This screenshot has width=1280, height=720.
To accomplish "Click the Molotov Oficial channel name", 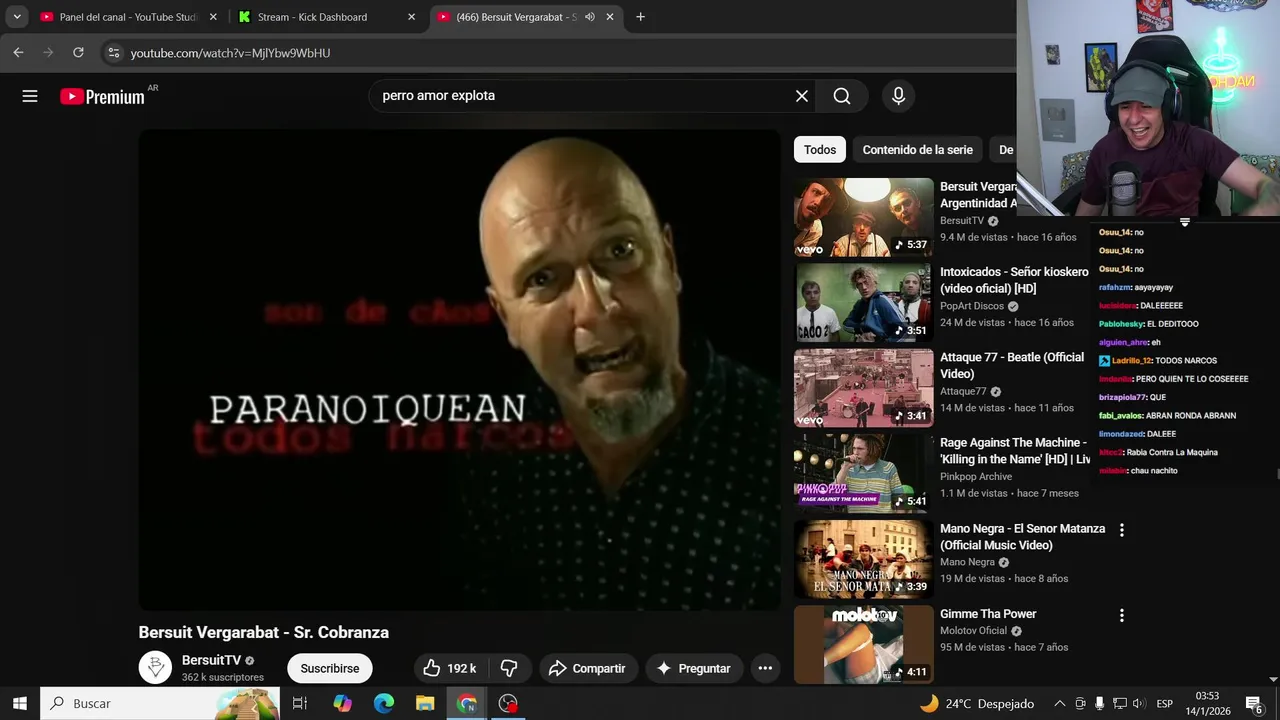I will coord(973,631).
